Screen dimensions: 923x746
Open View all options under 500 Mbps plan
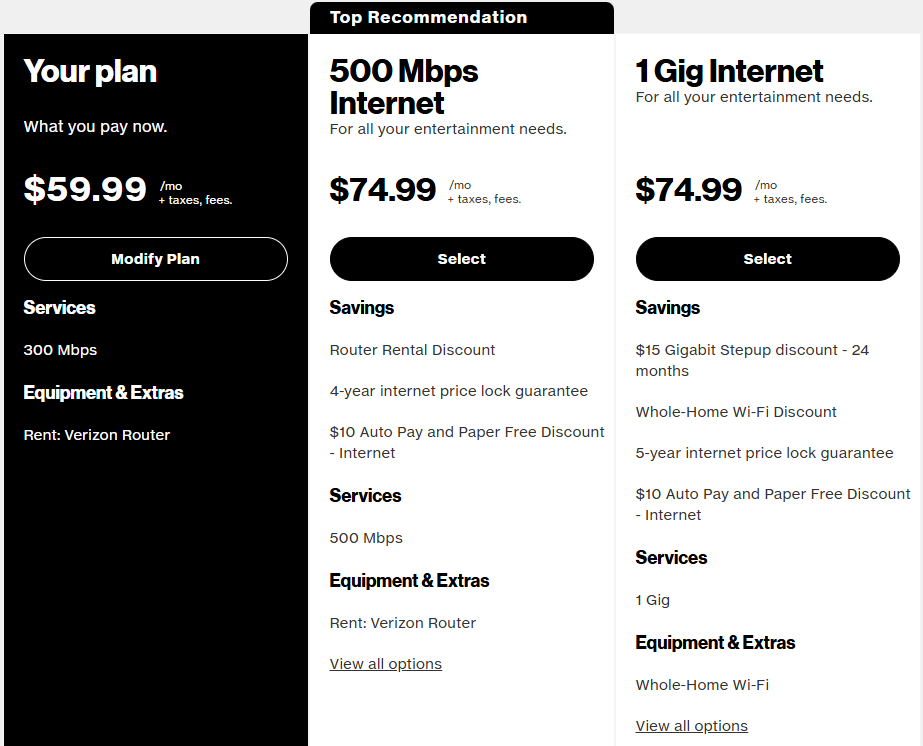(x=385, y=664)
